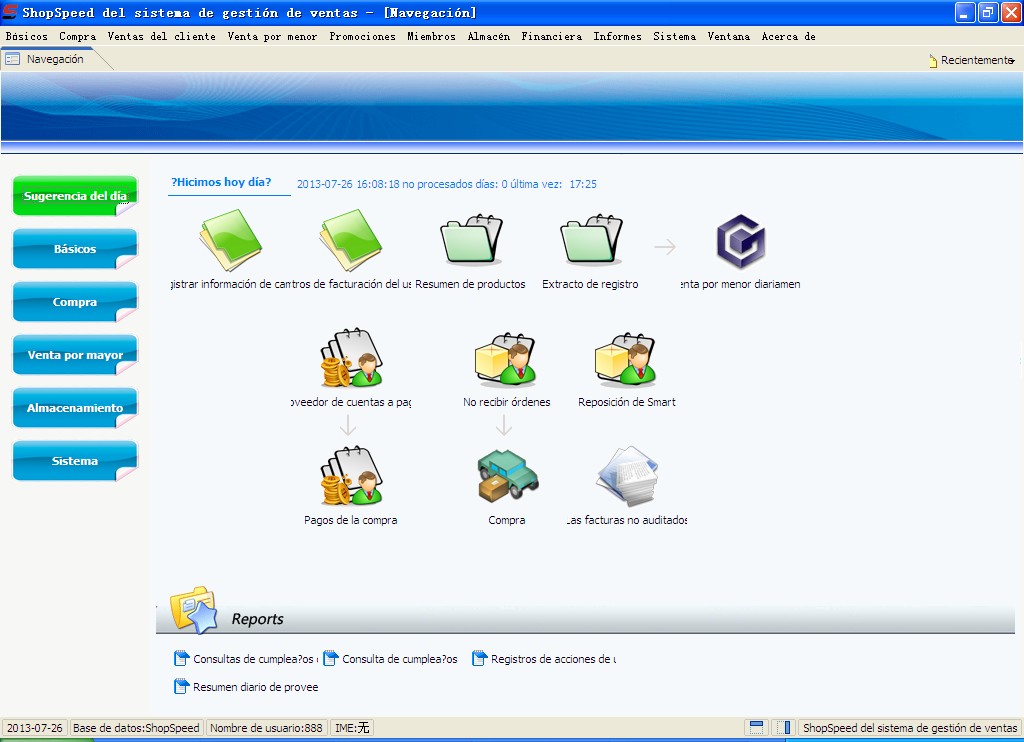
Task: Click the No recibir órdenes label
Action: [x=507, y=402]
